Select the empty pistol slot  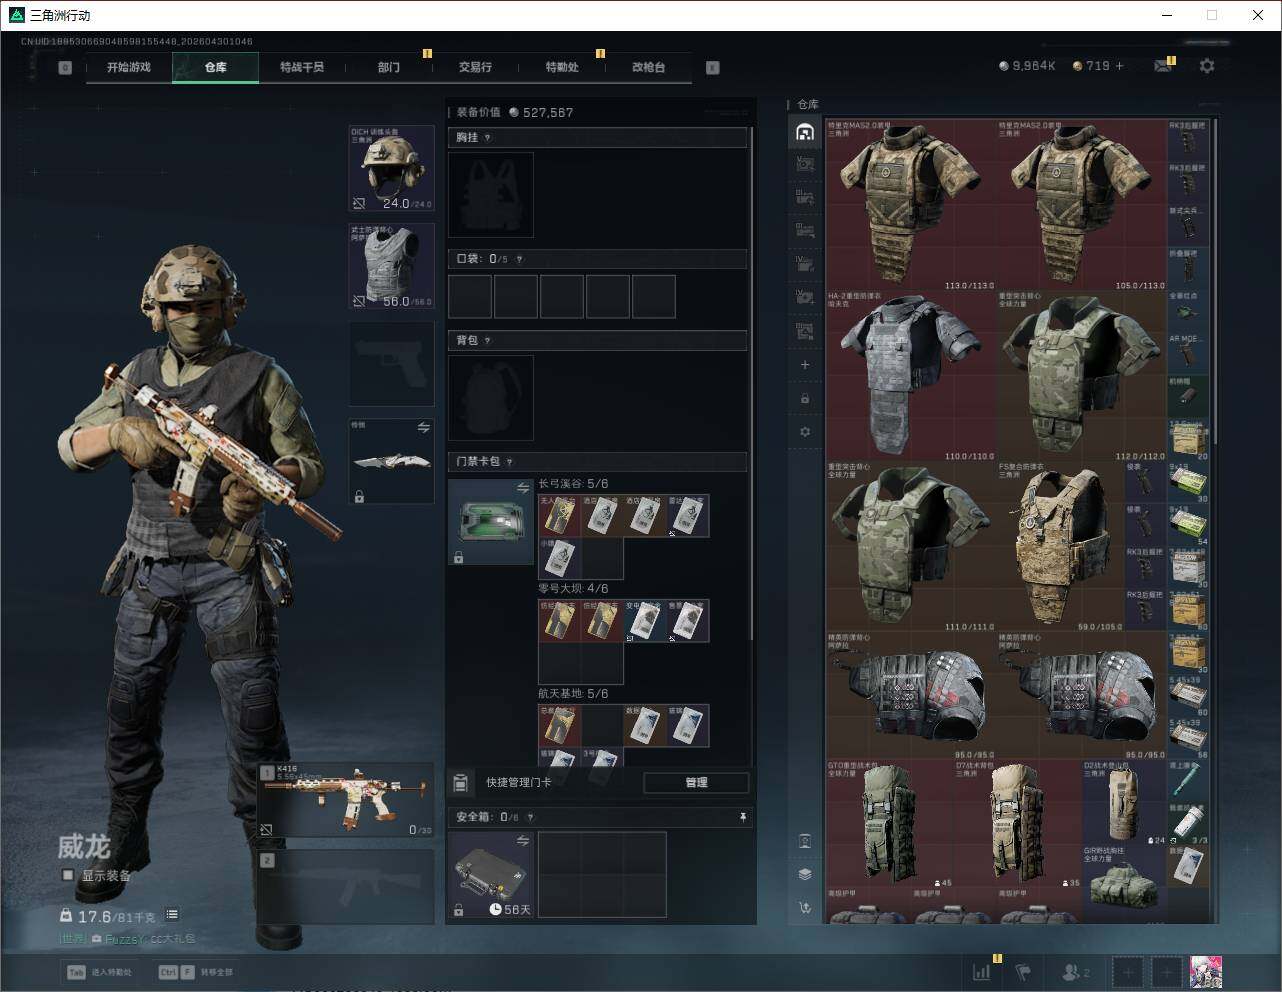[391, 364]
